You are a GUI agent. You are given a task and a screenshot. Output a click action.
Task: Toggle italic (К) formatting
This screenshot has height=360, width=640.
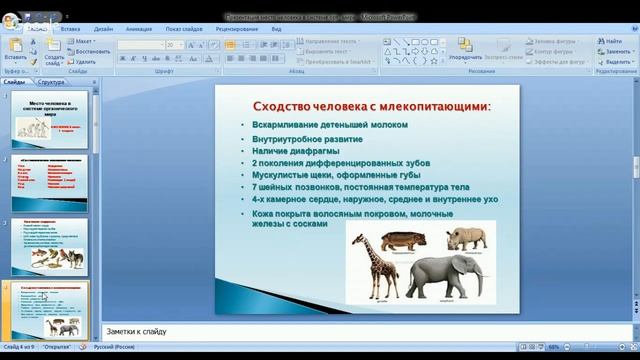[133, 59]
